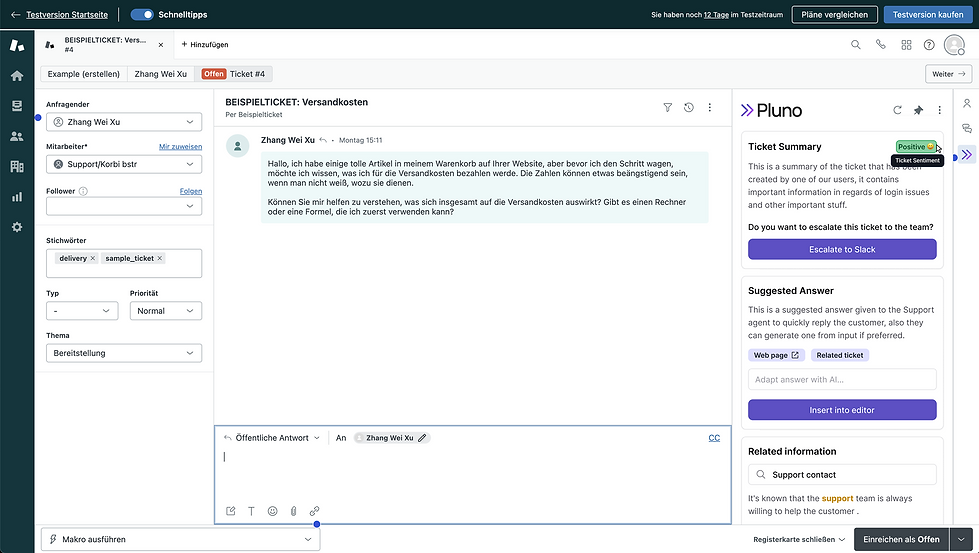Click the Weiter button
The width and height of the screenshot is (979, 553).
tap(948, 74)
